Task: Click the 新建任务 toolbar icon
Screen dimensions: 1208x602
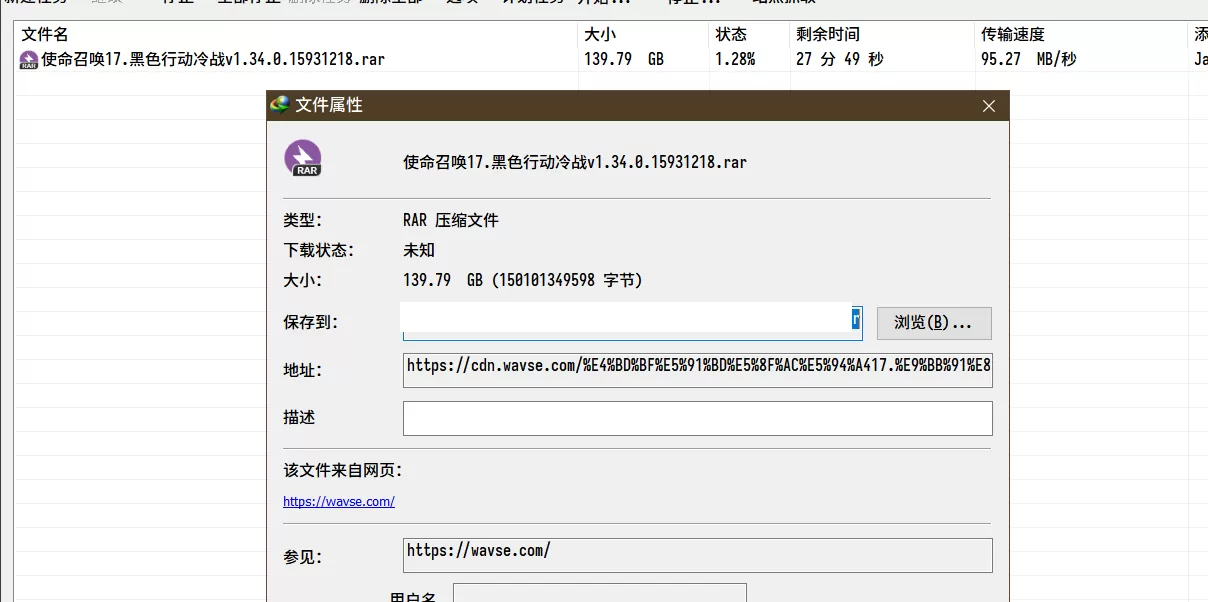Action: 28,4
